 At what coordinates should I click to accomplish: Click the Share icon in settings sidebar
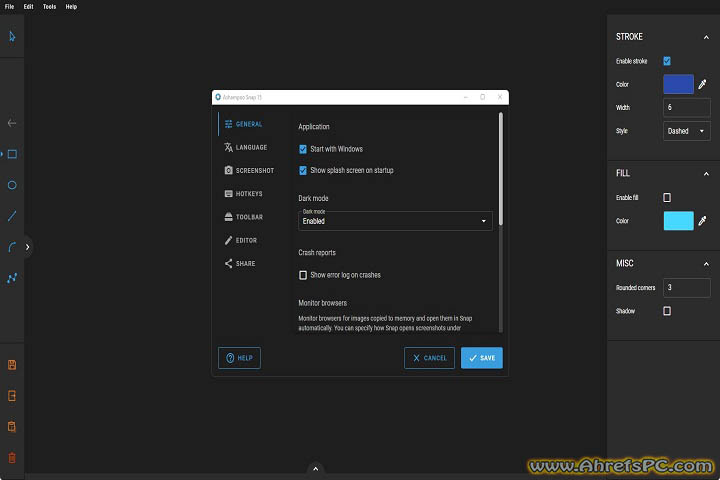pos(228,263)
